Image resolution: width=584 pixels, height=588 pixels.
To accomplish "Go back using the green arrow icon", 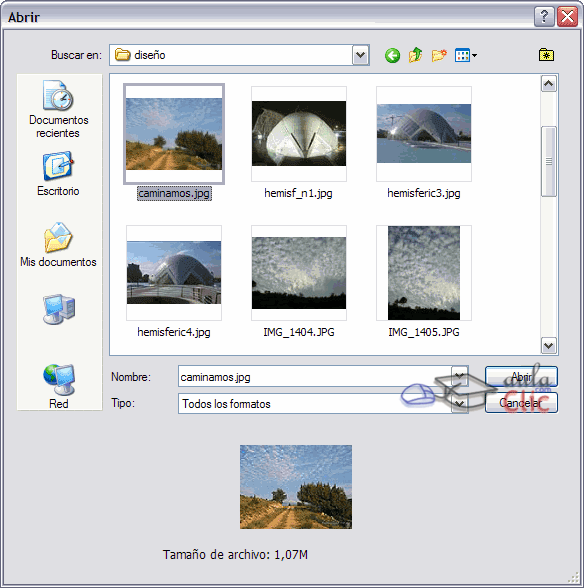I will pyautogui.click(x=392, y=56).
